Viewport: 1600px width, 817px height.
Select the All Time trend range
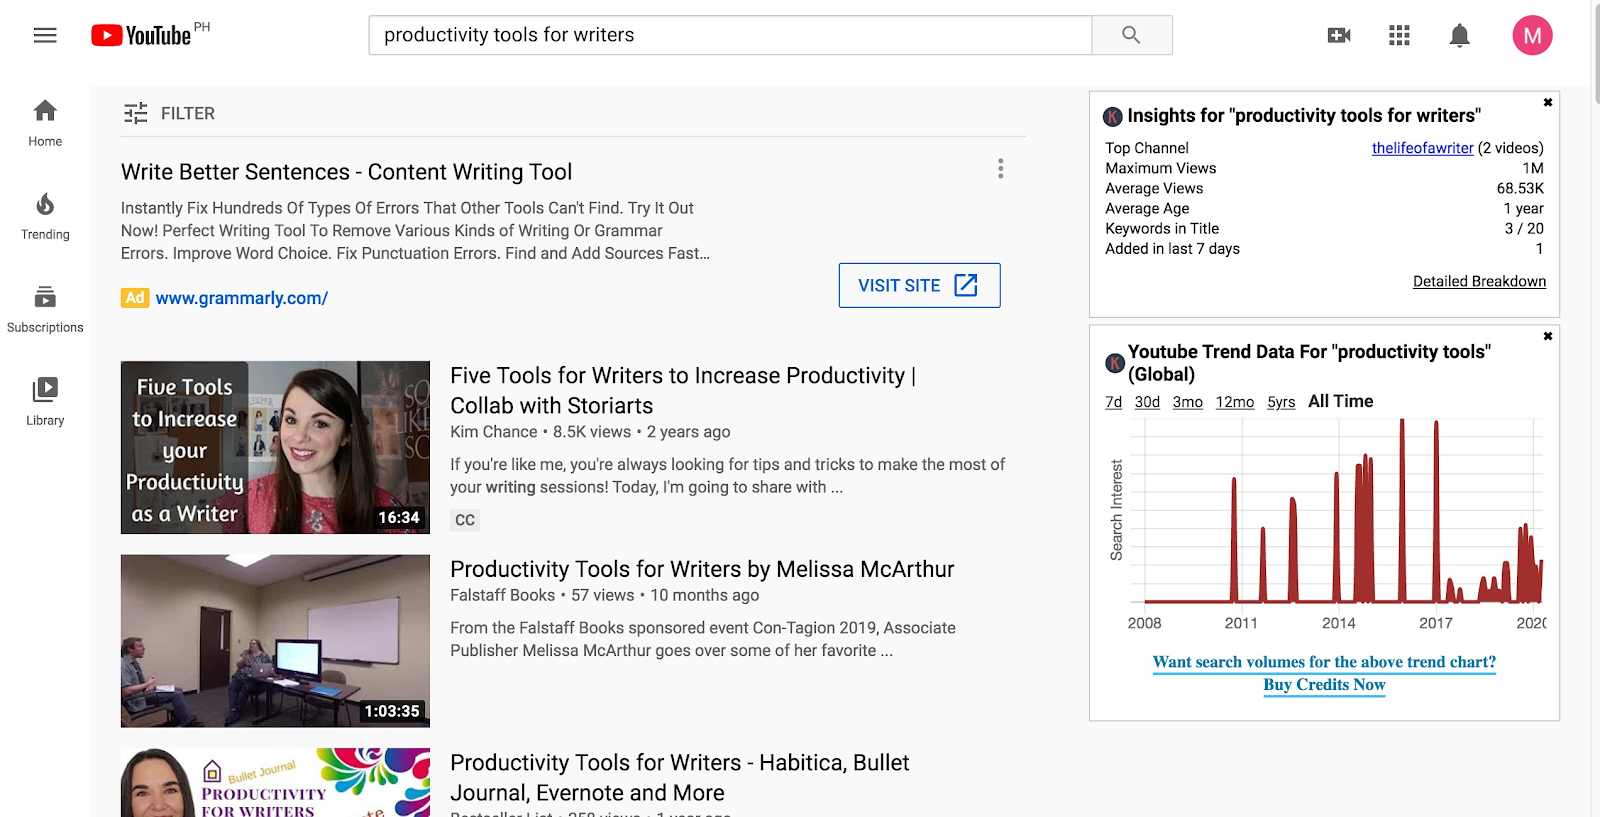(x=1341, y=401)
